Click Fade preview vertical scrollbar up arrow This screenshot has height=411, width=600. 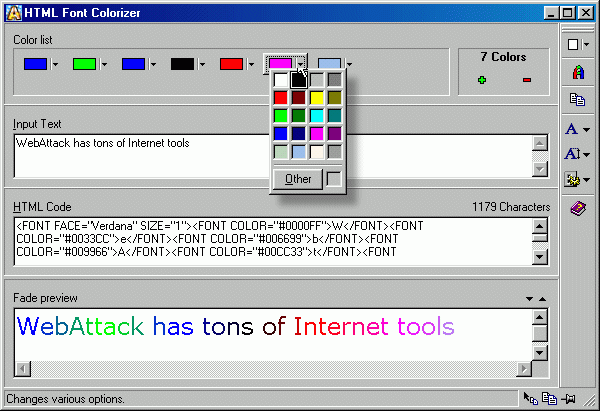pyautogui.click(x=540, y=317)
